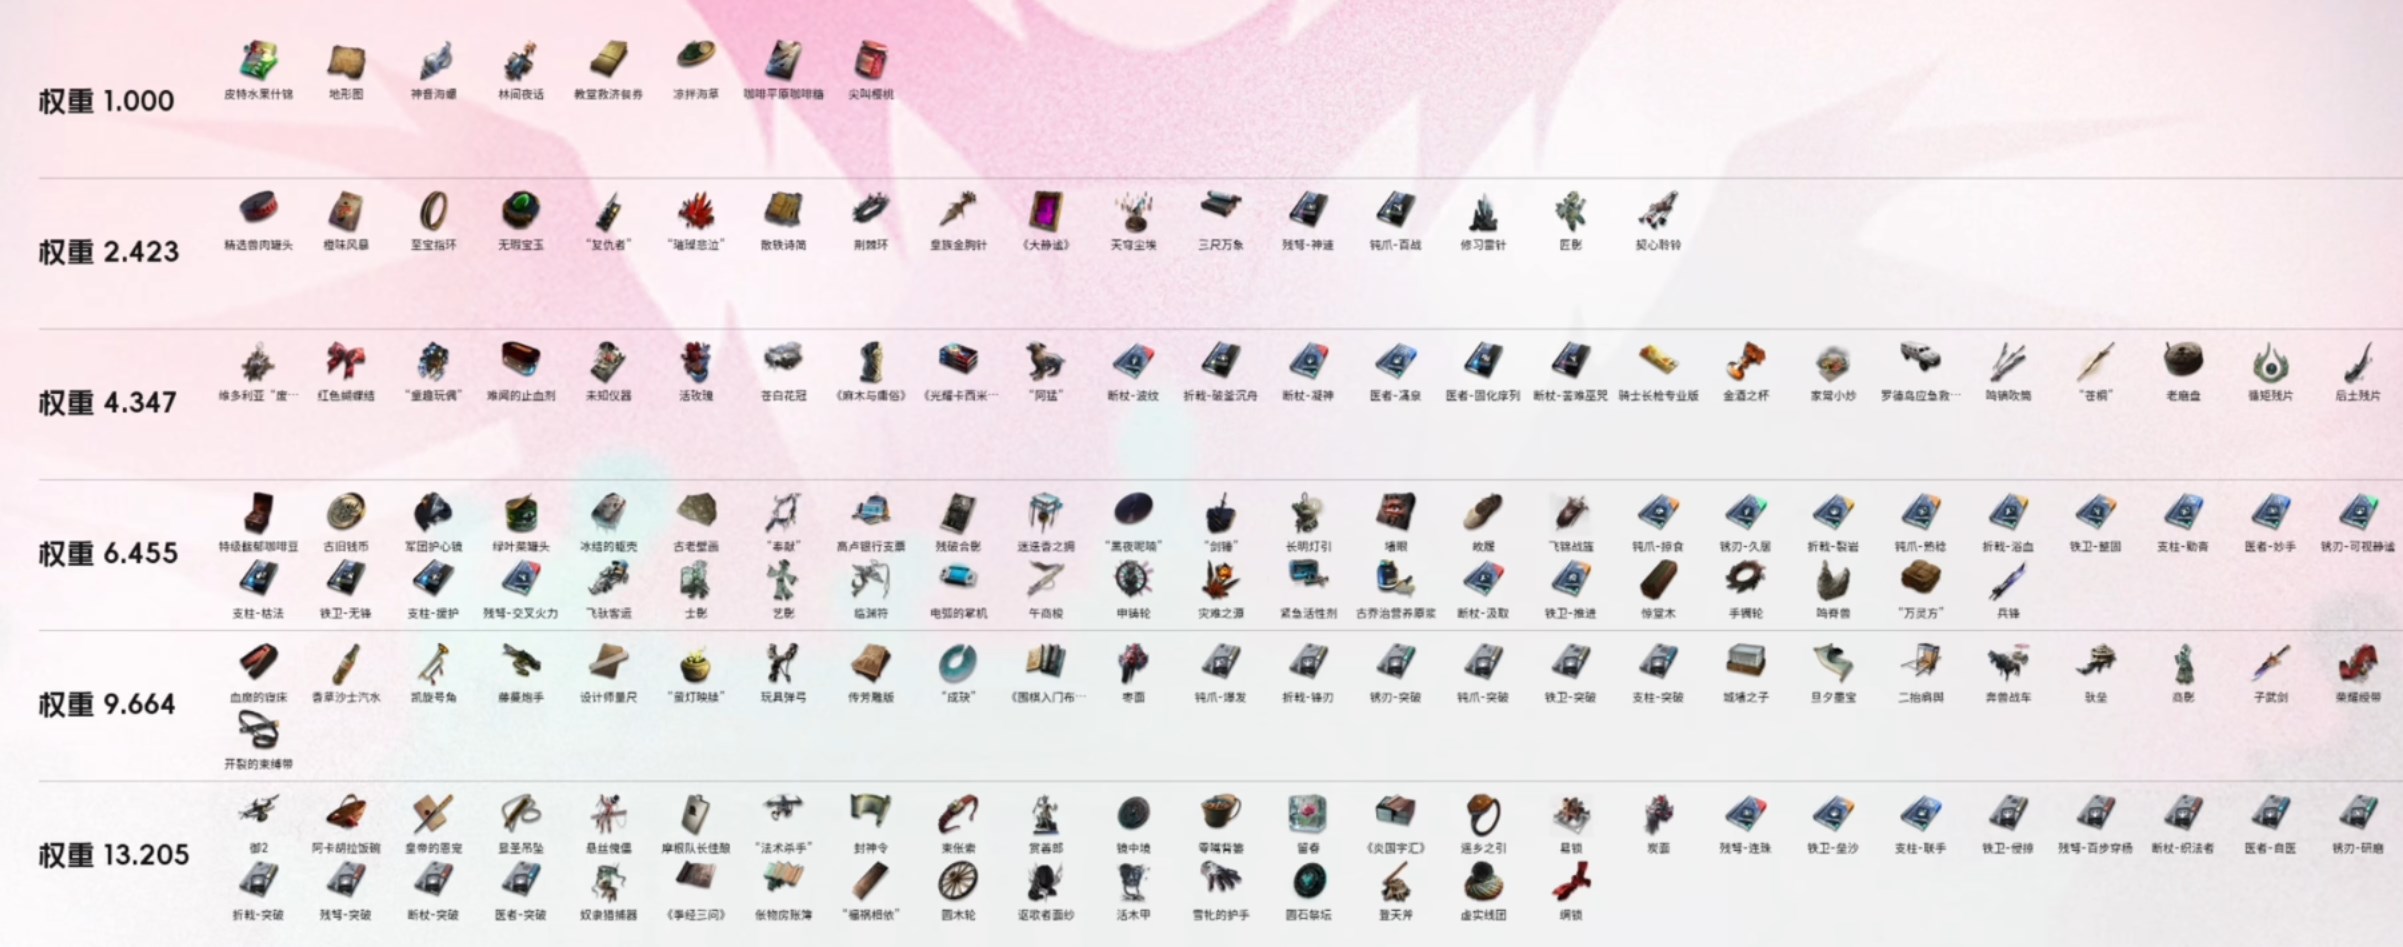Viewport: 2403px width, 947px height.
Task: Click the 玩具弹弓 slingshot icon
Action: (783, 664)
